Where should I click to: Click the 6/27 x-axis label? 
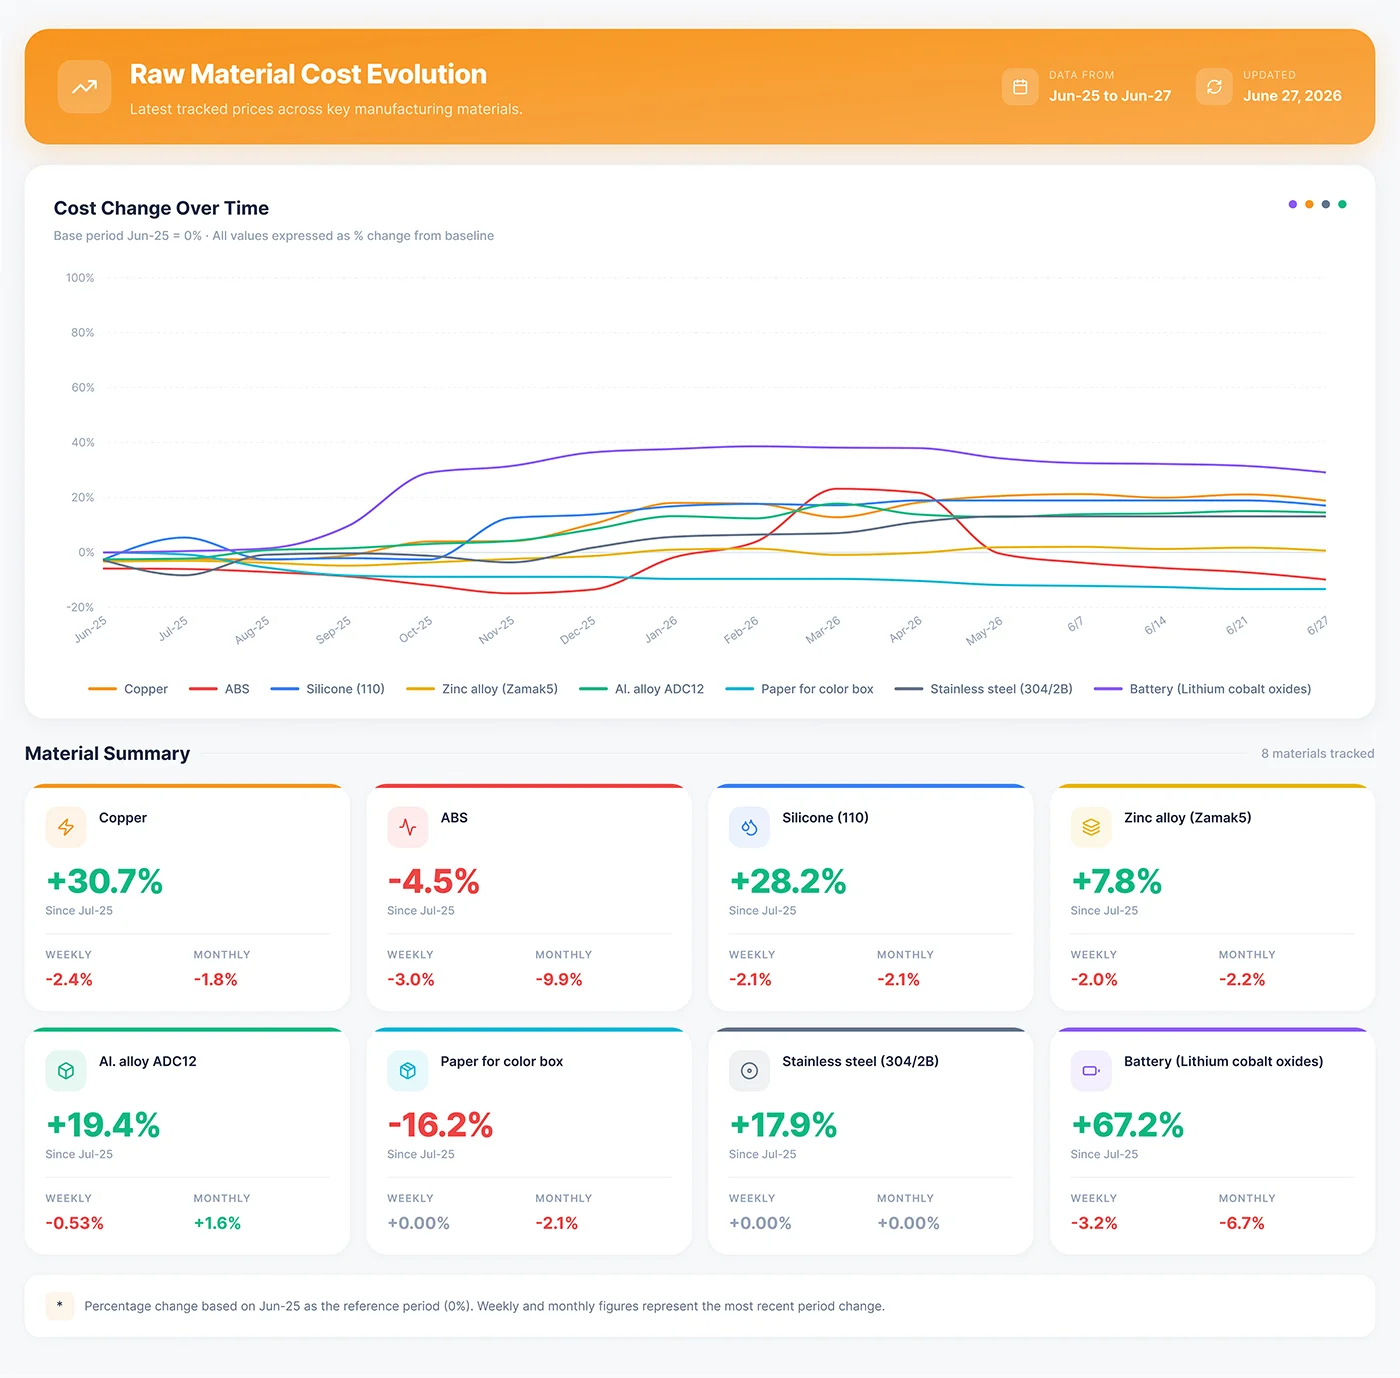[1318, 626]
